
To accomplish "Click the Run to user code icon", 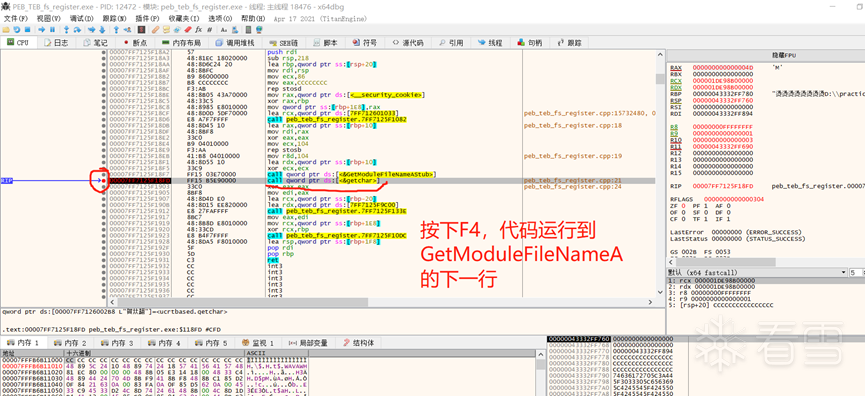I will tap(127, 29).
